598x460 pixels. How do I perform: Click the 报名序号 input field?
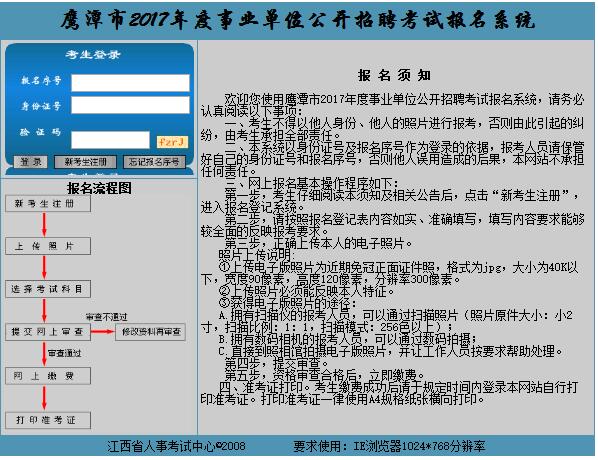click(x=130, y=82)
